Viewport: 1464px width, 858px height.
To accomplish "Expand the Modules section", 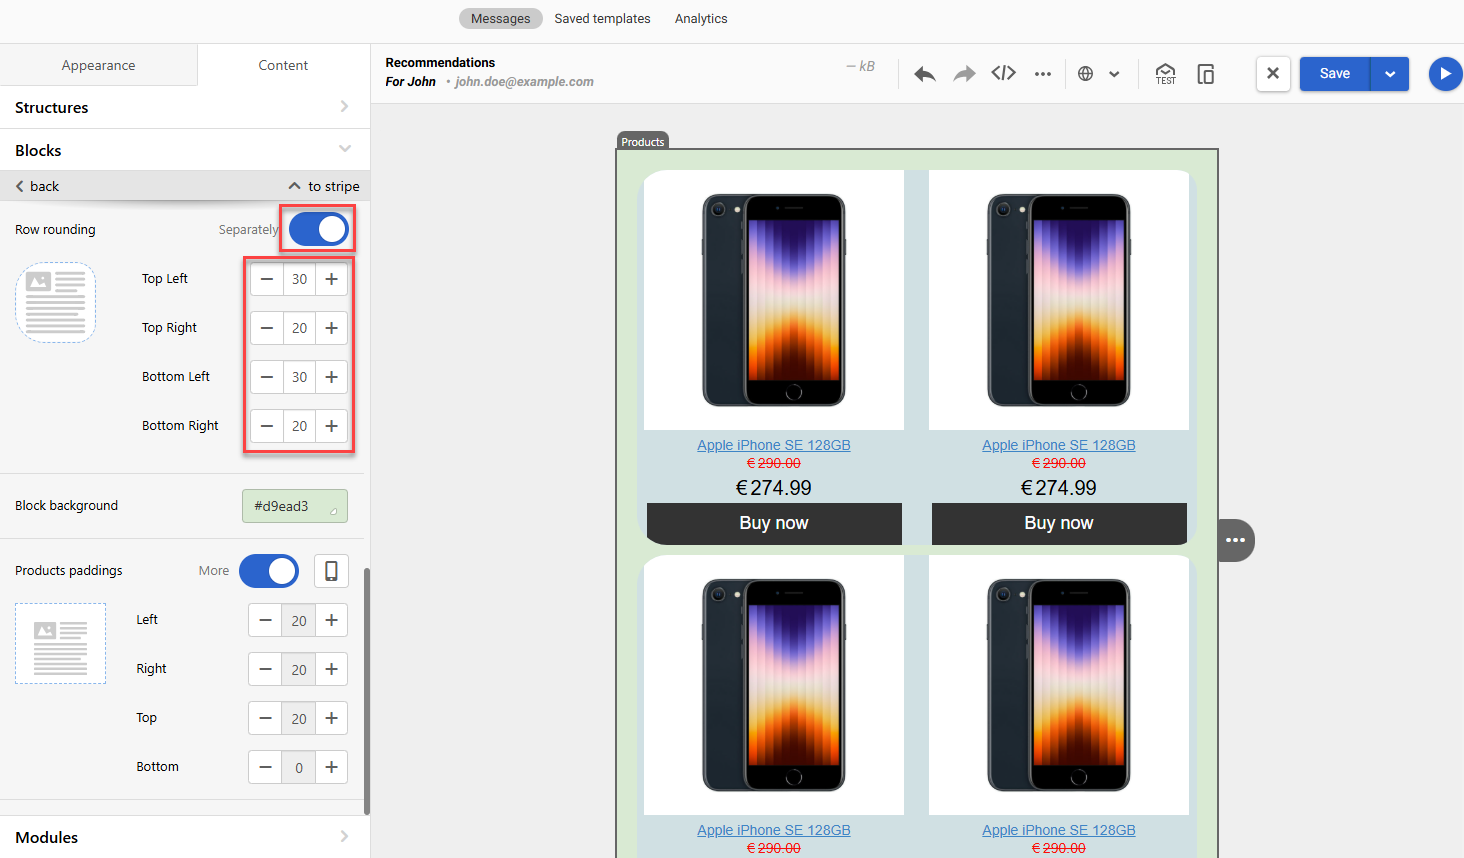I will click(185, 837).
